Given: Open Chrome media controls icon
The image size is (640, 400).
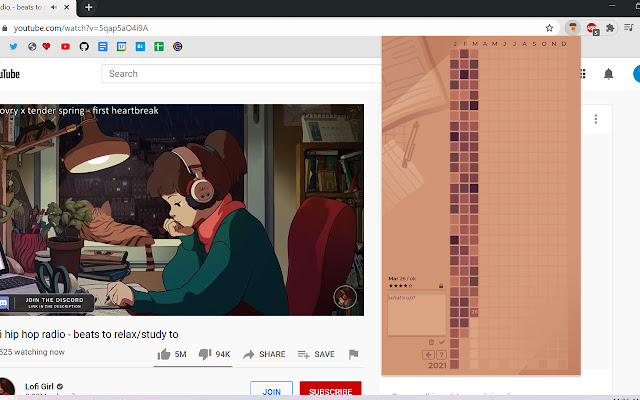Looking at the screenshot, I should [x=629, y=28].
